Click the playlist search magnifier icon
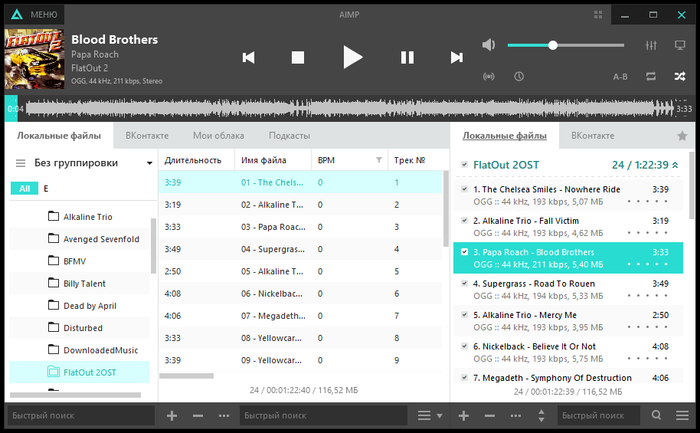The height and width of the screenshot is (433, 700). coord(656,415)
